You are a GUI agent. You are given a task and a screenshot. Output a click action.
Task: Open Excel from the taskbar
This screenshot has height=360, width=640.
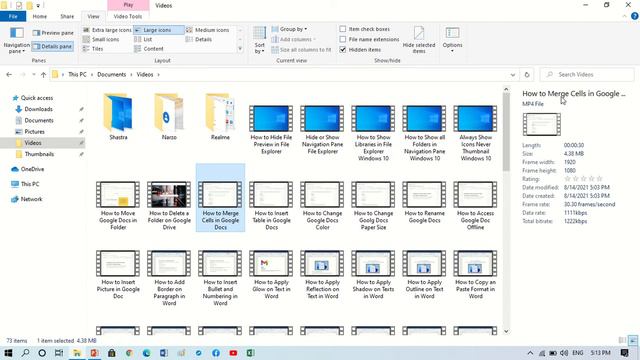[250, 353]
